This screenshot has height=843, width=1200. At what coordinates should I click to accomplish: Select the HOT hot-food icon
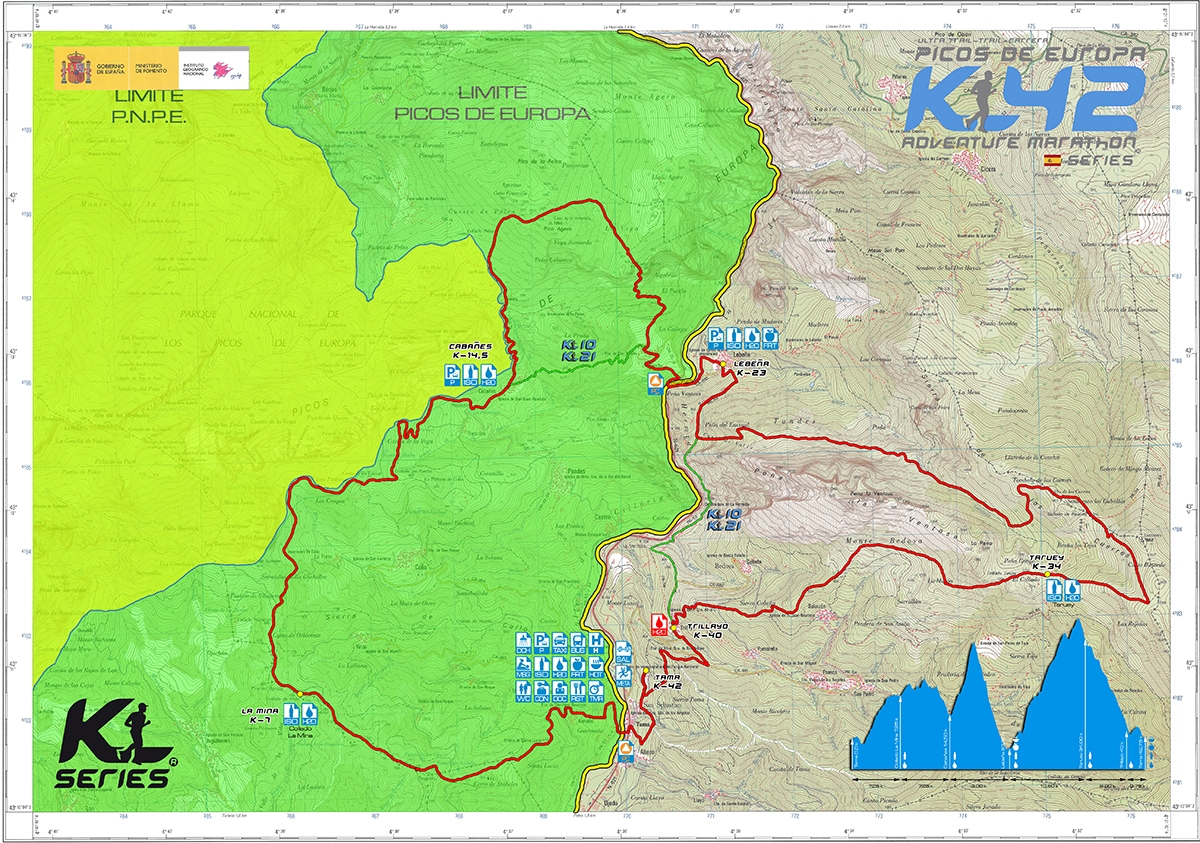click(596, 667)
